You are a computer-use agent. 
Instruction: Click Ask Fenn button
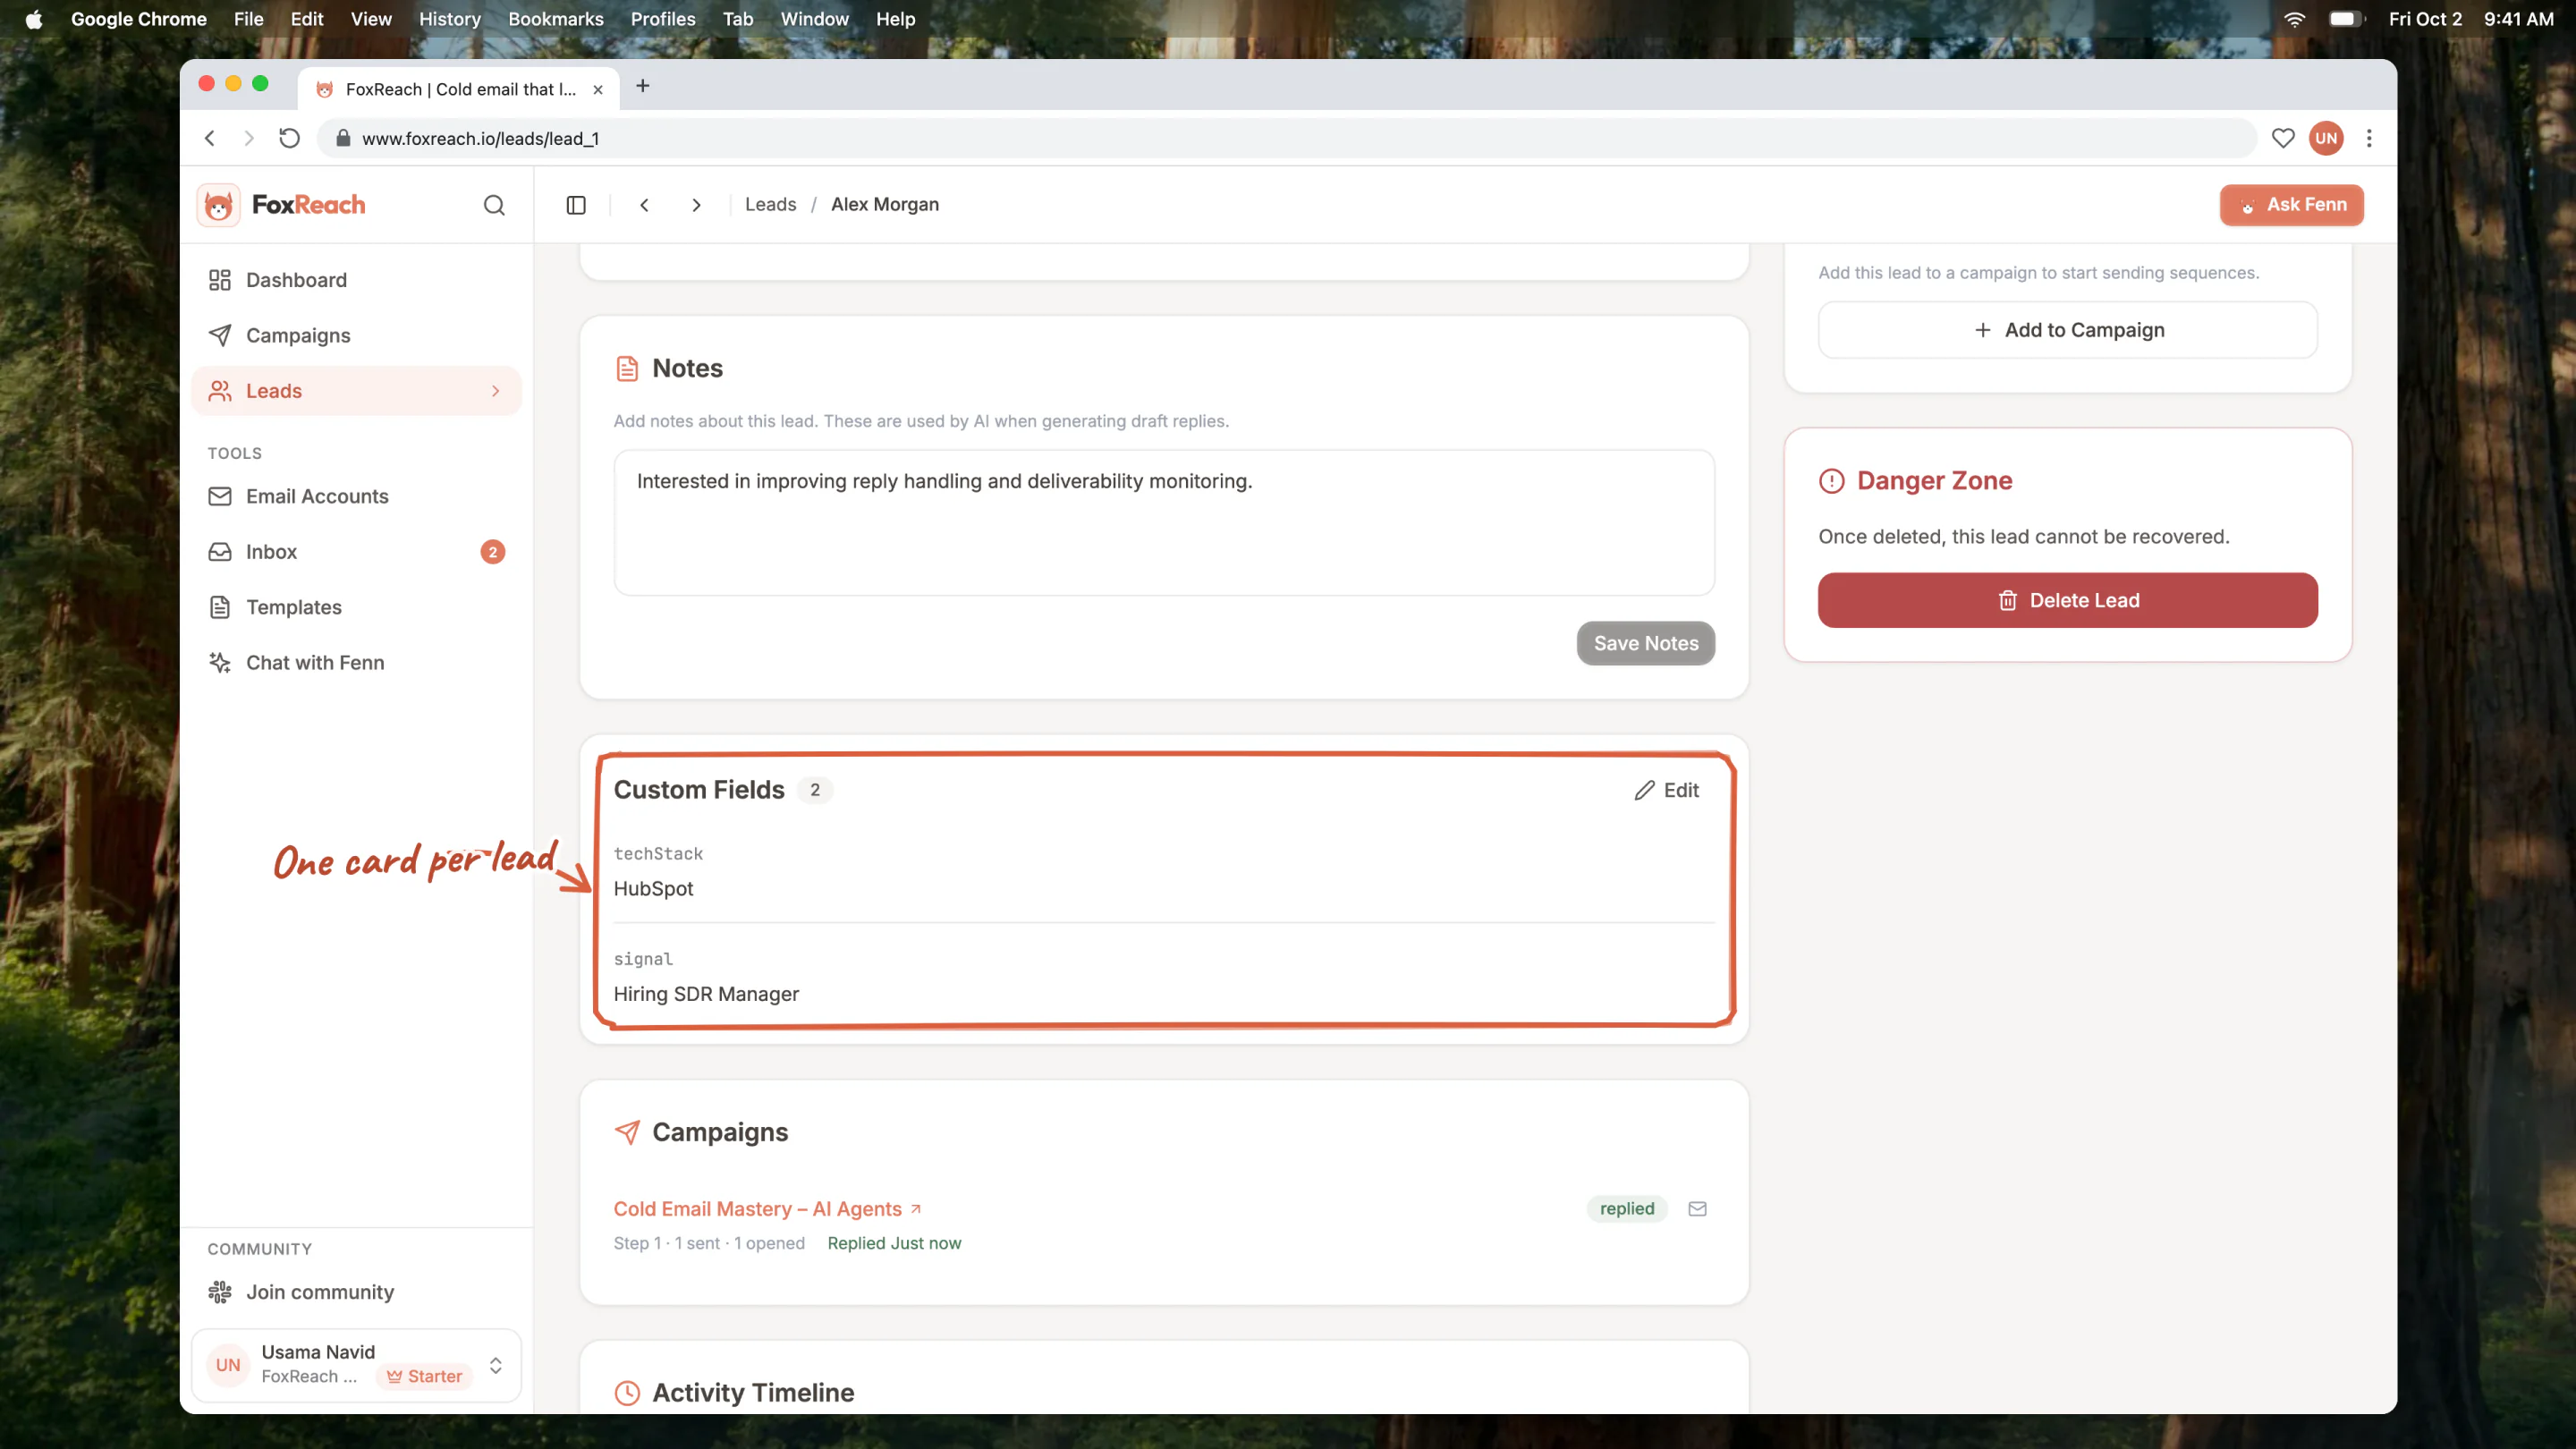[x=2291, y=205]
